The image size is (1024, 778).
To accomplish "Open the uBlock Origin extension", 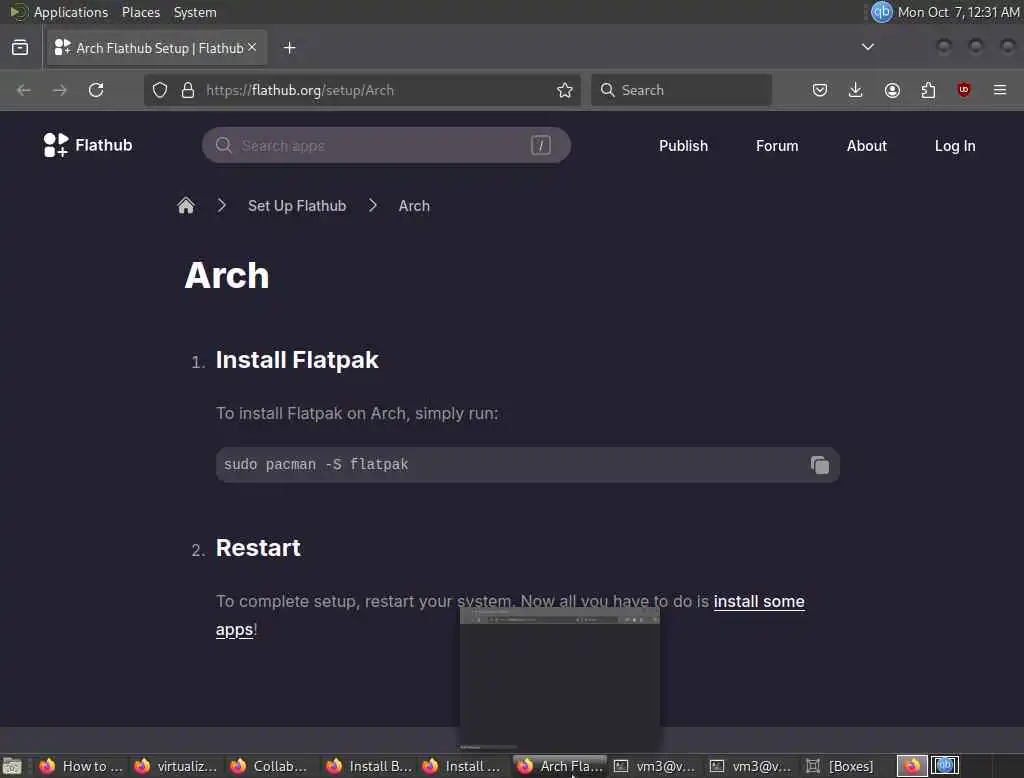I will tap(963, 90).
